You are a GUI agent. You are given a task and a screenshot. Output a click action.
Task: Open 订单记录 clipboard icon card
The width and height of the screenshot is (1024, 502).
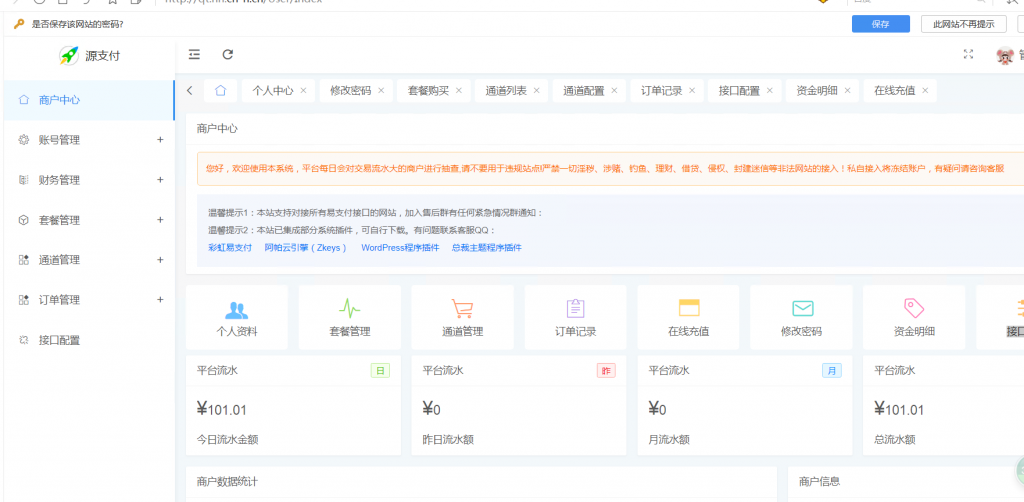point(575,309)
